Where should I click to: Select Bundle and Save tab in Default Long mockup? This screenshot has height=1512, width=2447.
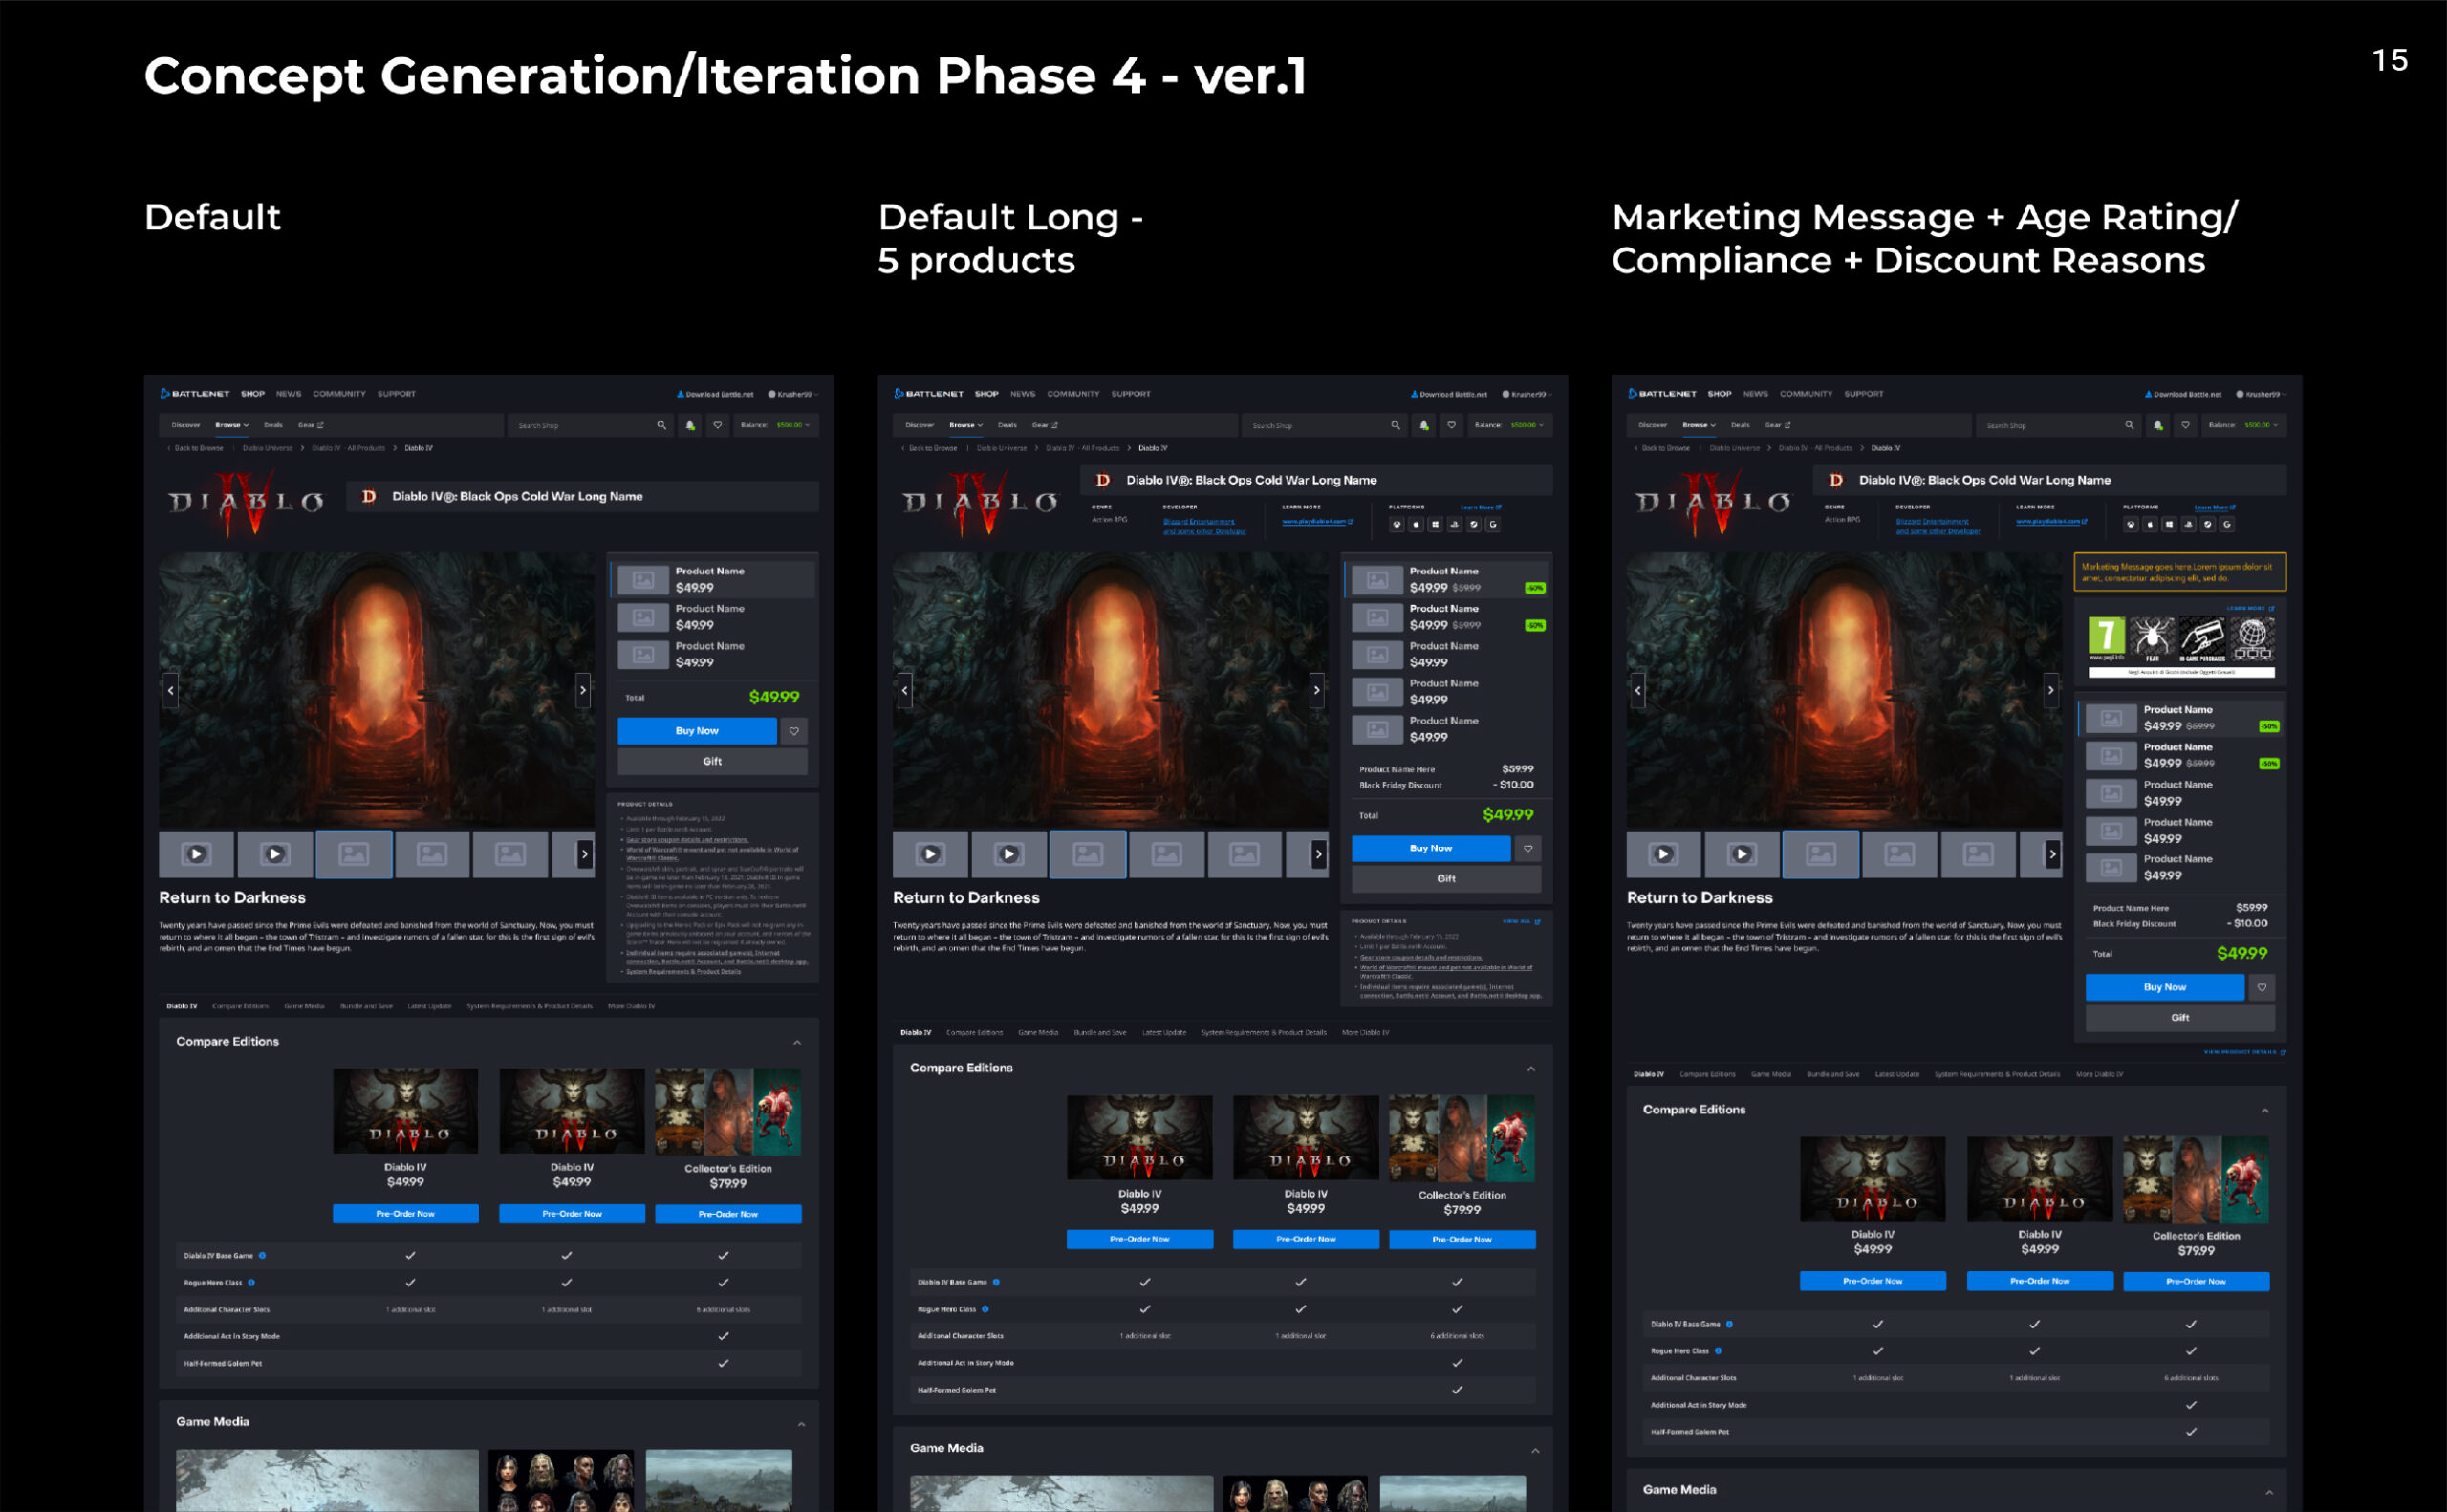pos(1100,1032)
